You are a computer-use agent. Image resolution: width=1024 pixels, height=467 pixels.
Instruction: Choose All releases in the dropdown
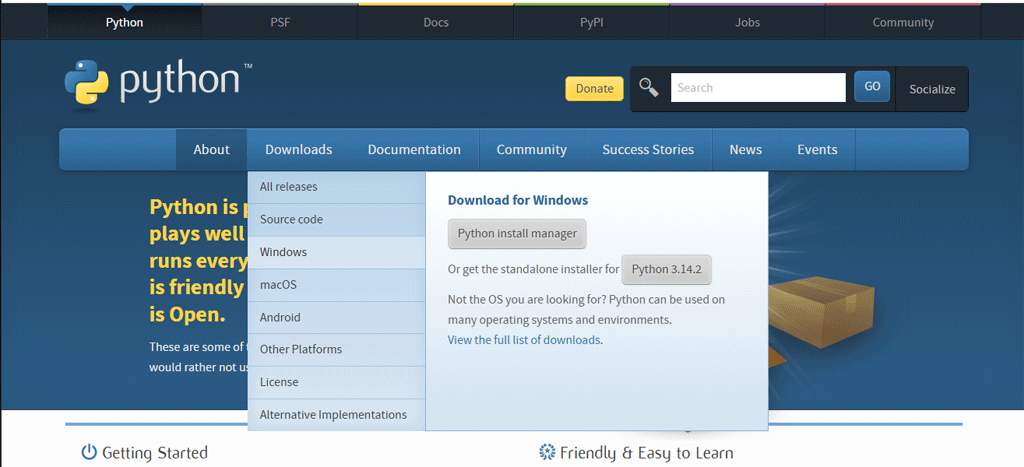pos(288,187)
